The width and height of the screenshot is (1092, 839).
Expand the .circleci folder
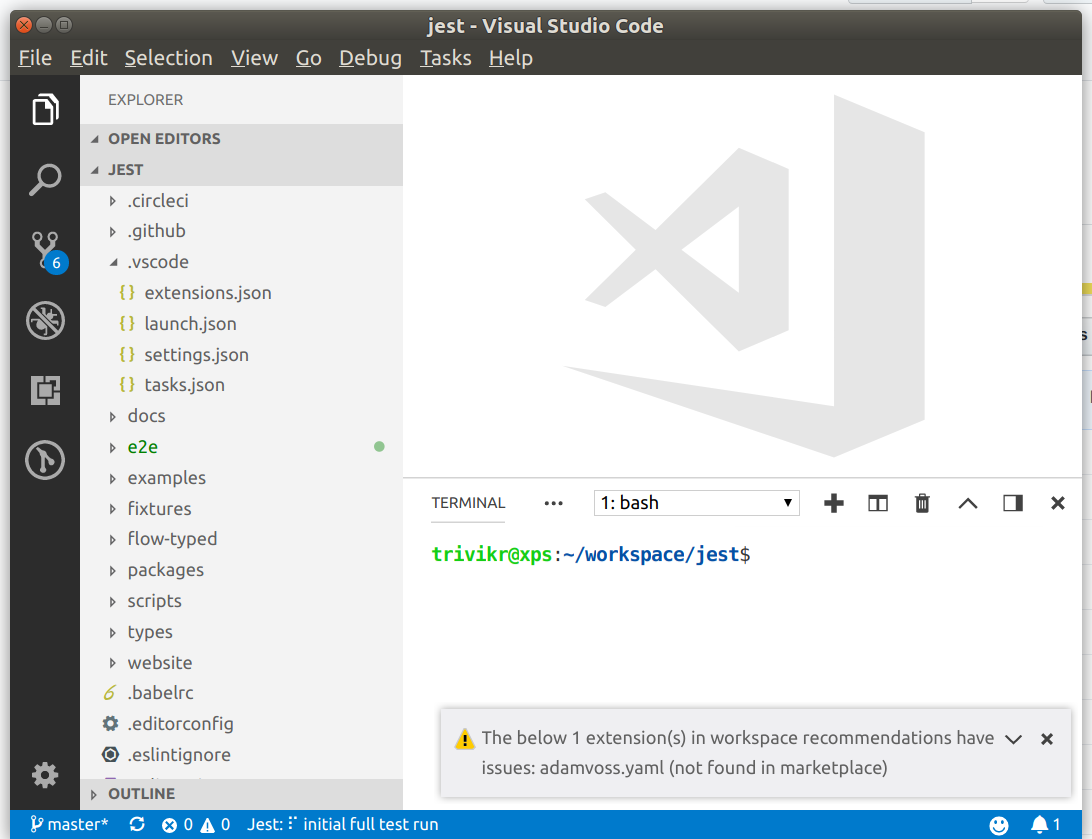click(241, 201)
